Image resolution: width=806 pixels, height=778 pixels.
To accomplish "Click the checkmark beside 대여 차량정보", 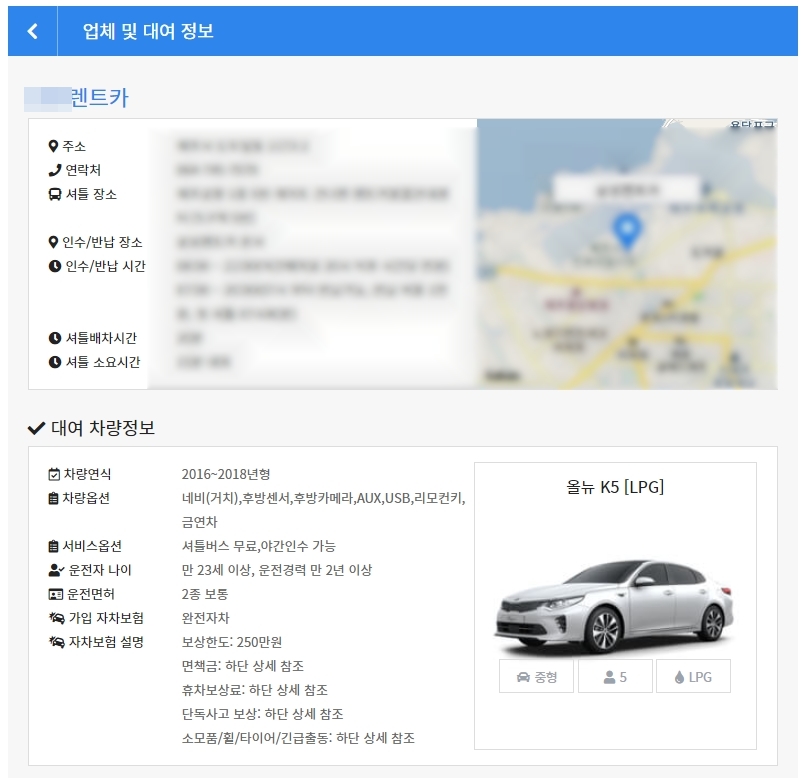I will coord(36,428).
